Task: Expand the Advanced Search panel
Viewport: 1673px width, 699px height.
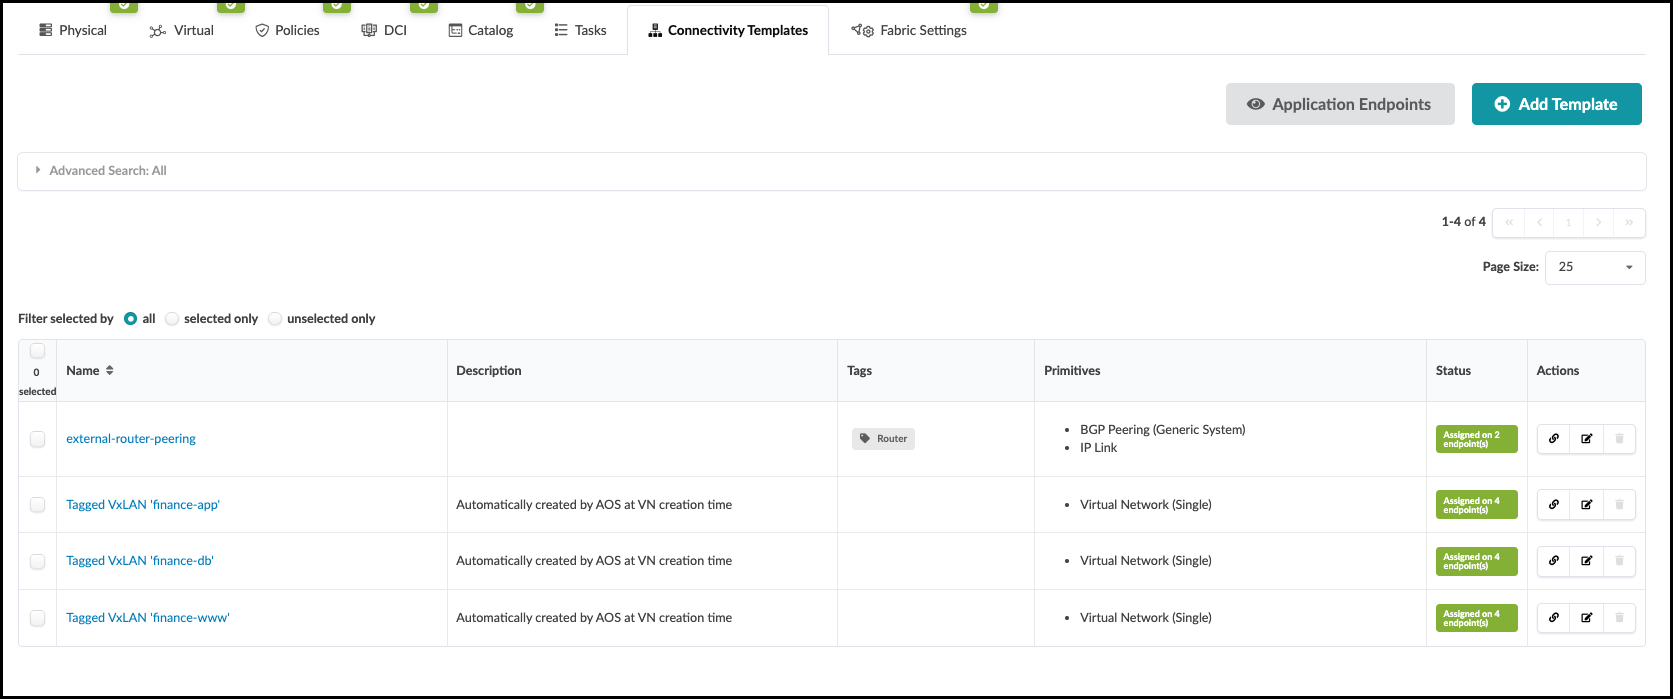Action: 100,171
